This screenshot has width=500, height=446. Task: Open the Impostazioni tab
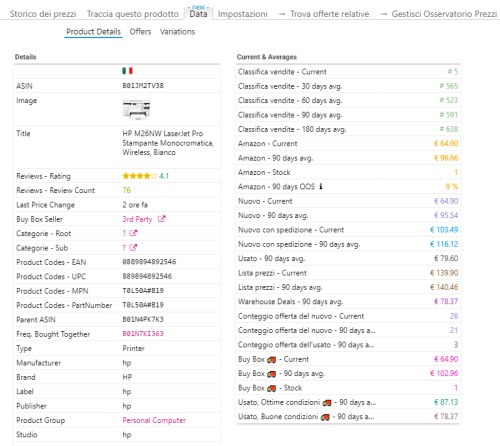[243, 14]
